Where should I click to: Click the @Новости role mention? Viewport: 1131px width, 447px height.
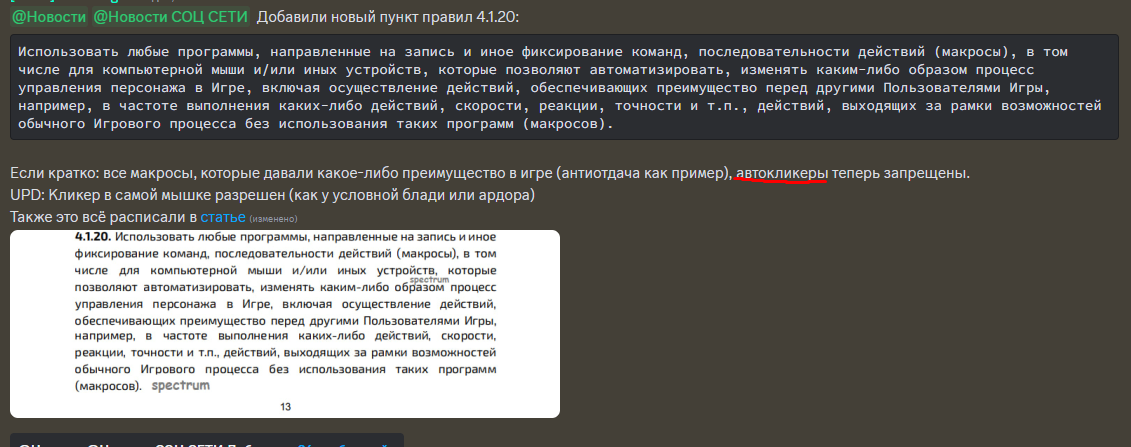[x=49, y=17]
